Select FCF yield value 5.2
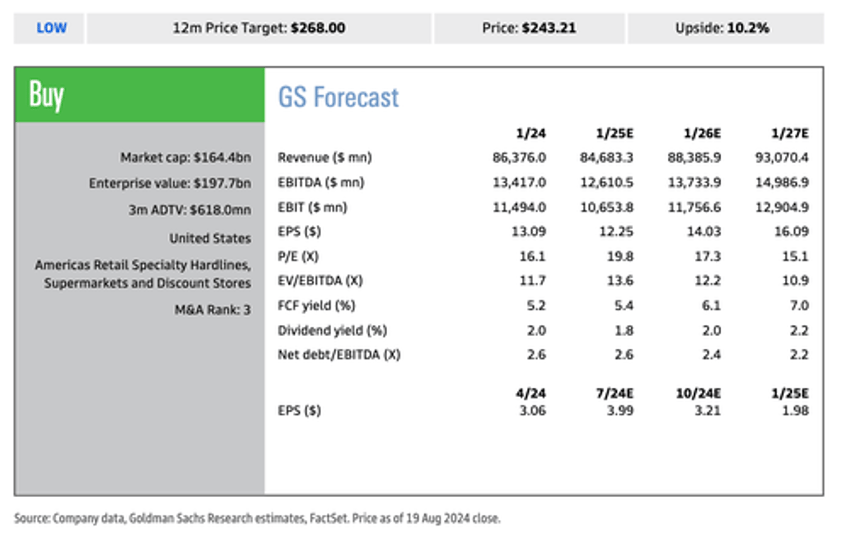 coord(536,305)
